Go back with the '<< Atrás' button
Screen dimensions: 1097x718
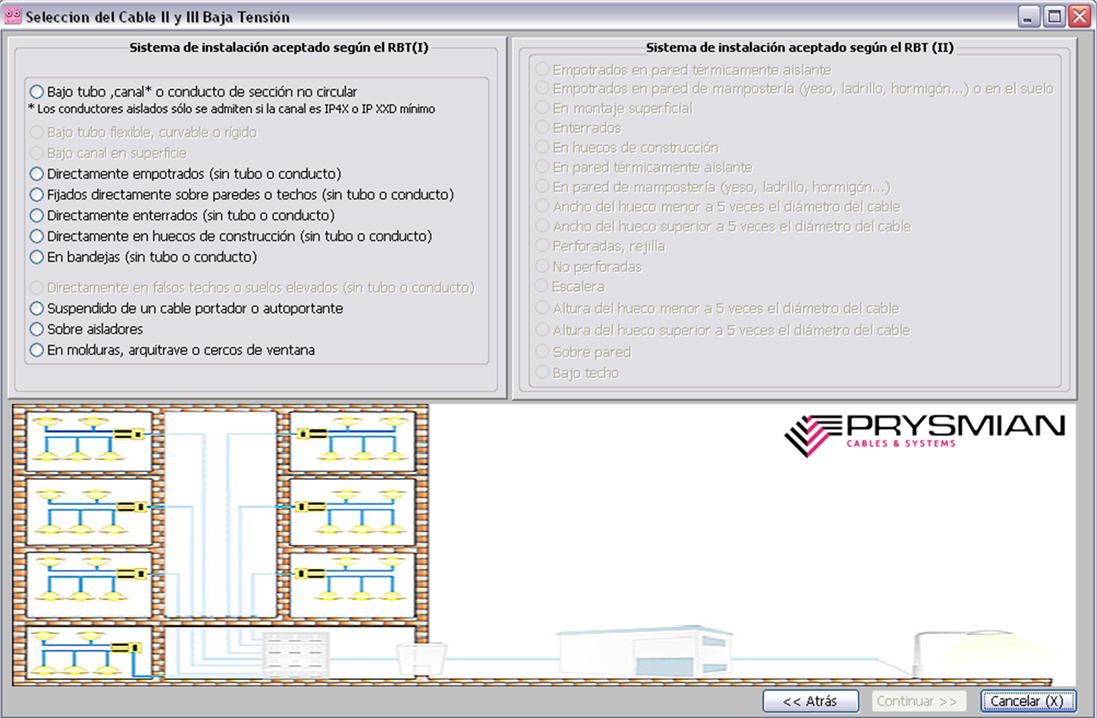point(810,701)
